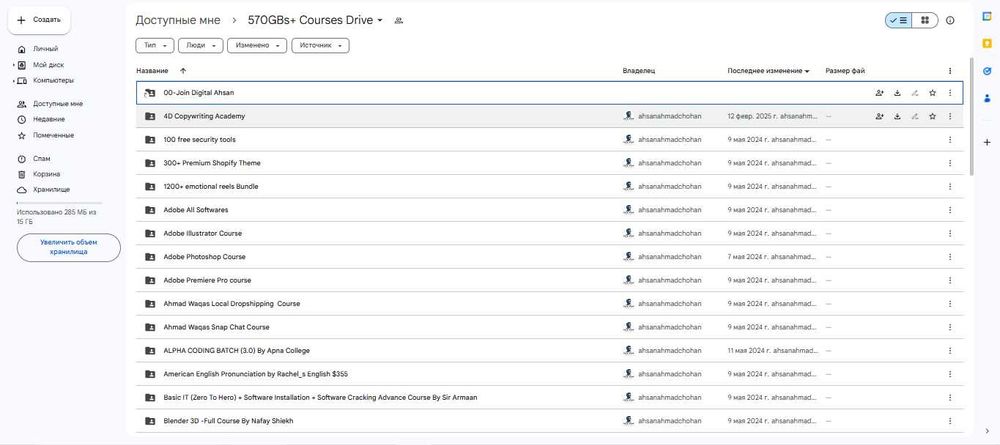The width and height of the screenshot is (1000, 445).
Task: Open Google Keep from side panel
Action: (x=987, y=43)
